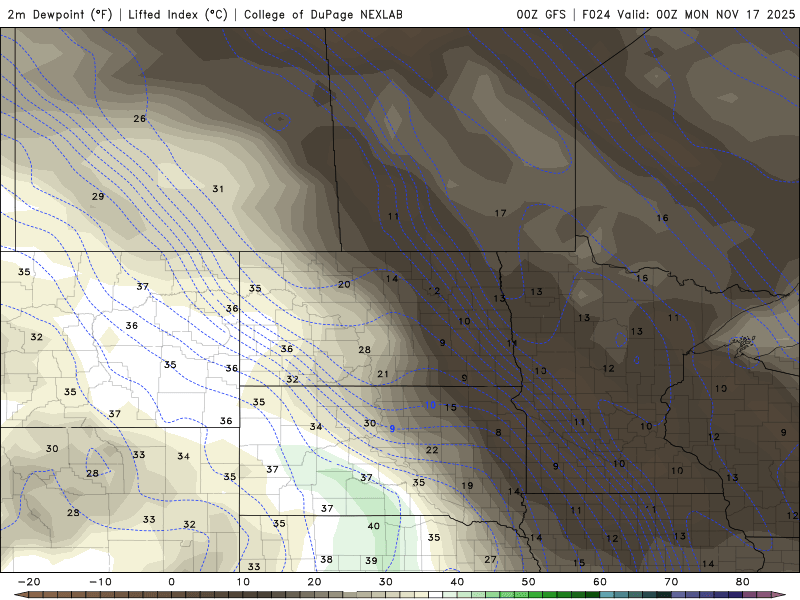Click the '-10' color scale label
This screenshot has height=600, width=800.
pos(100,582)
